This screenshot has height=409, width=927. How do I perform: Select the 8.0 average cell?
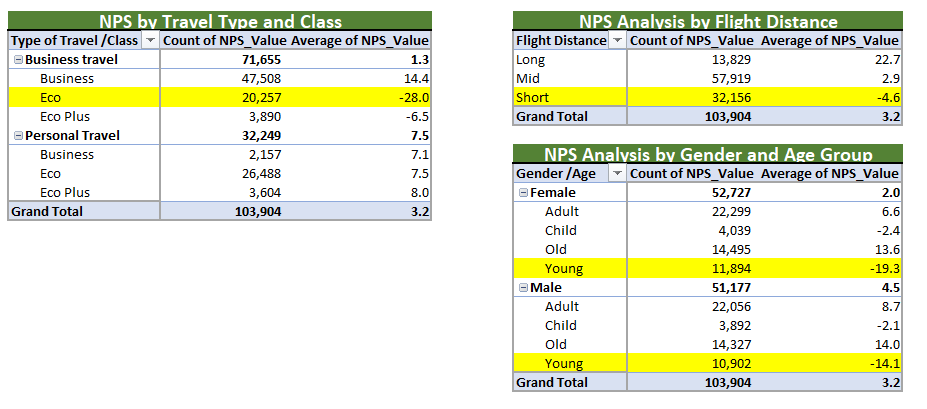point(420,193)
